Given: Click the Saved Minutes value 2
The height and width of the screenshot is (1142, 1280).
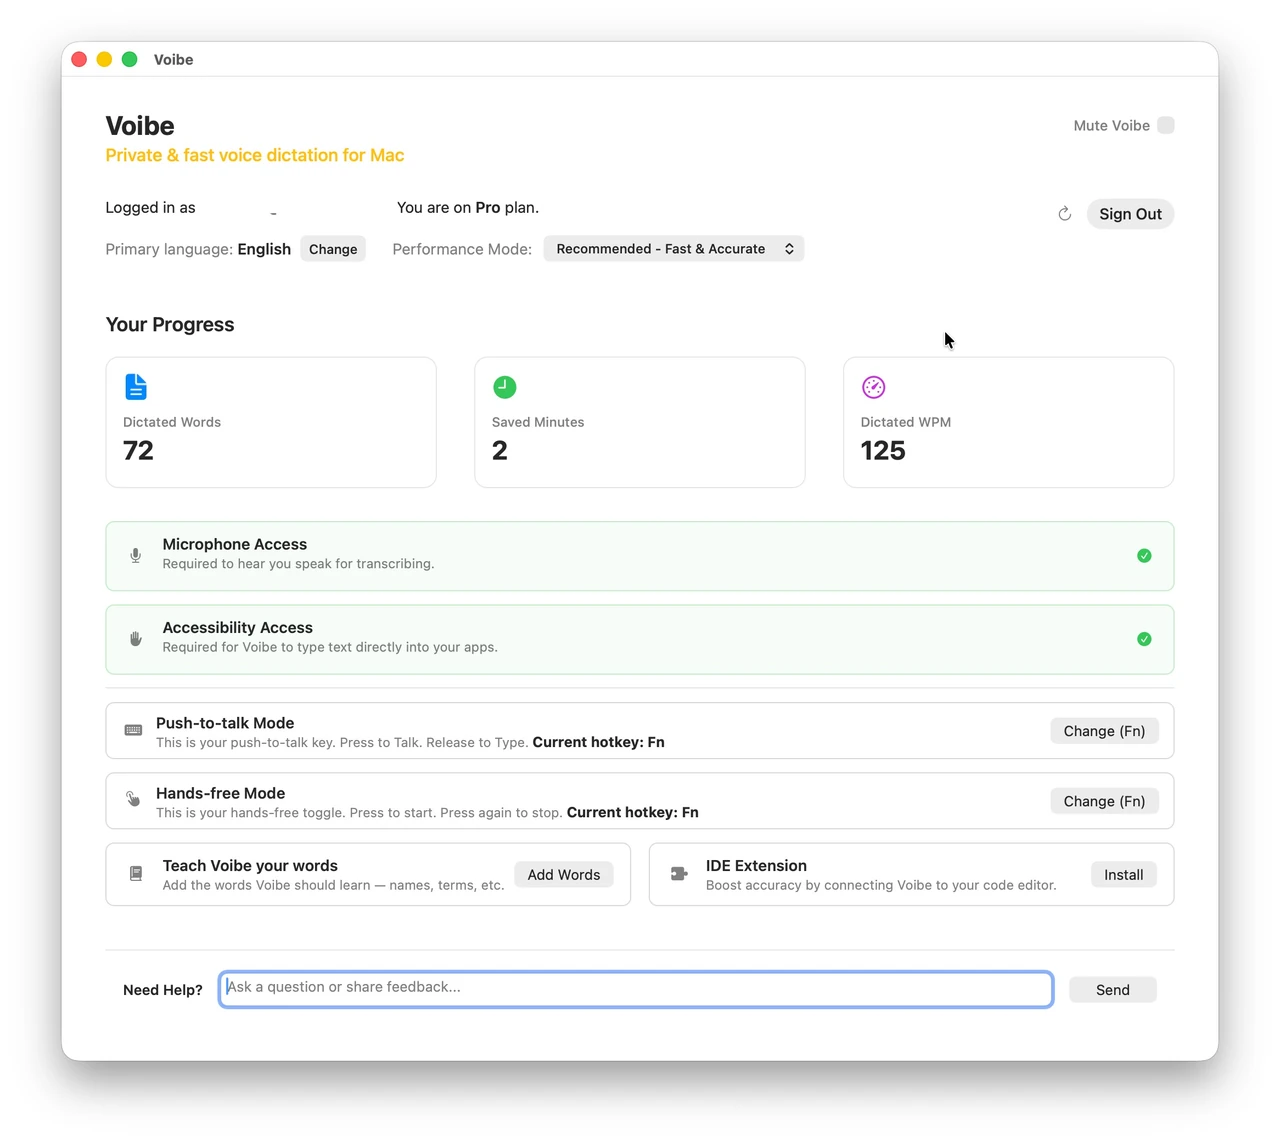Looking at the screenshot, I should (x=500, y=451).
